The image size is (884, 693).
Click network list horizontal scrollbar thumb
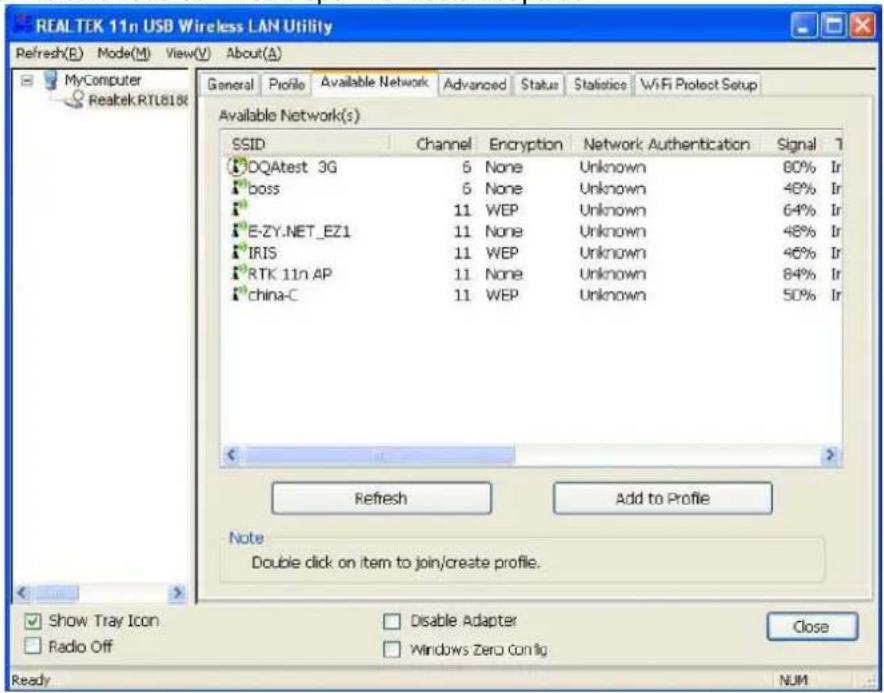pyautogui.click(x=379, y=455)
